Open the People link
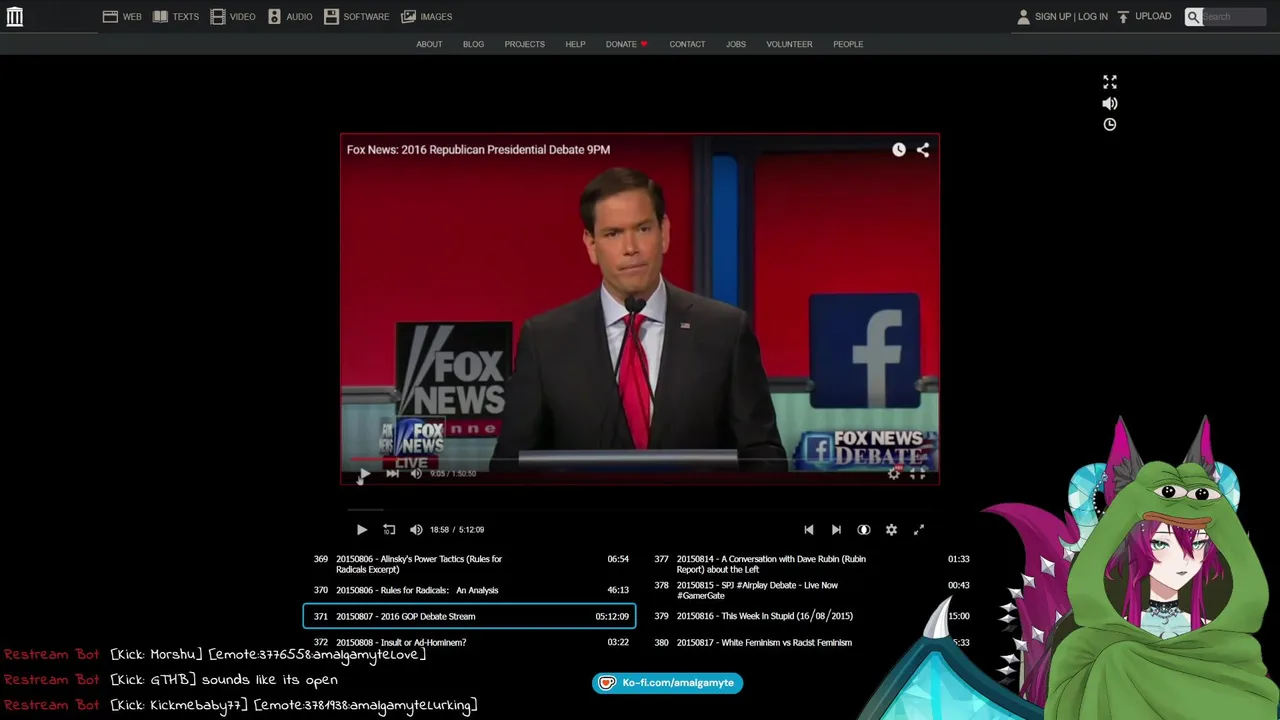 tap(848, 44)
